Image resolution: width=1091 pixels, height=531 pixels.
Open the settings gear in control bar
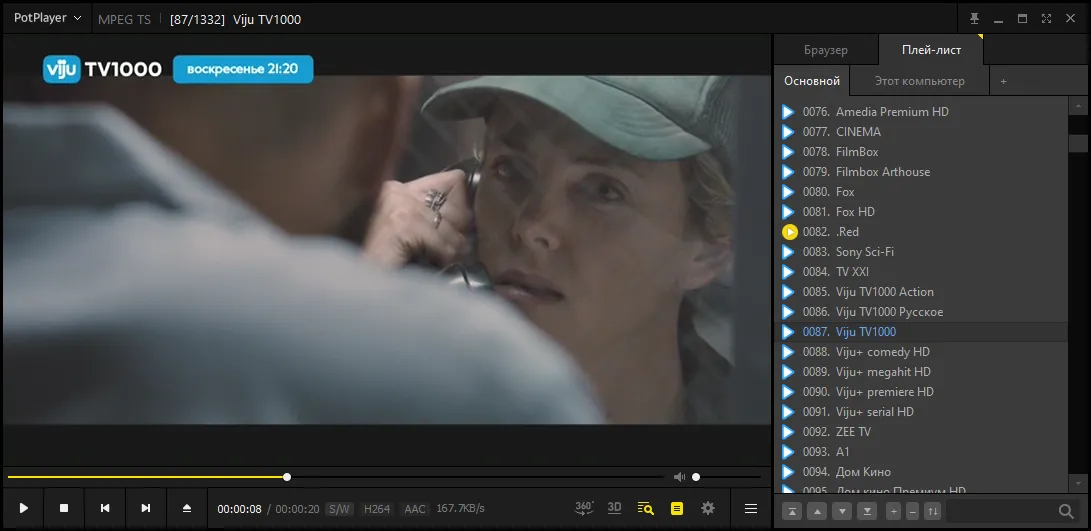[708, 509]
